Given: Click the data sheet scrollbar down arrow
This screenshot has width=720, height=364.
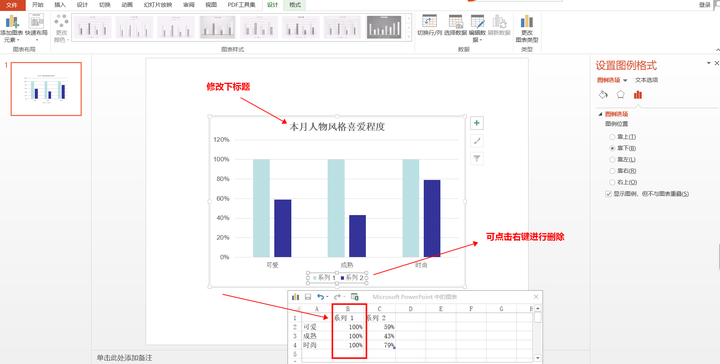Looking at the screenshot, I should [x=538, y=358].
